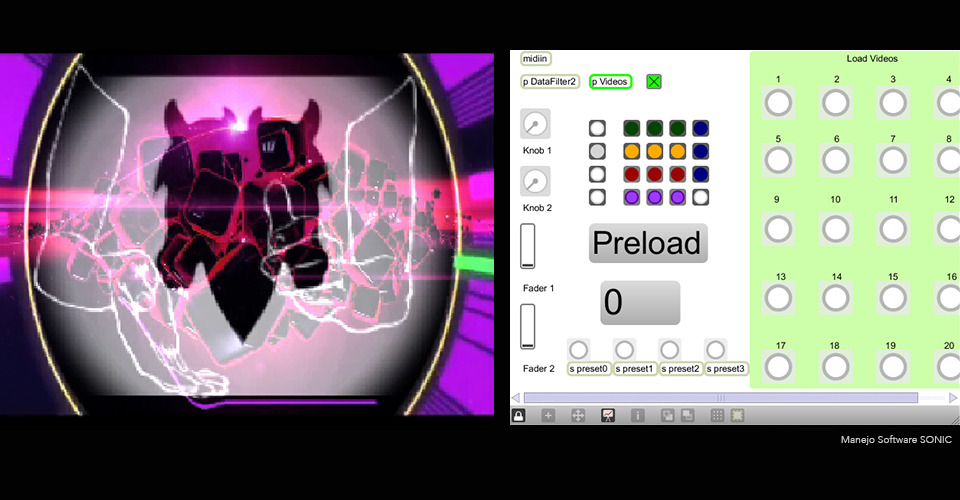Select the midiin object
Viewport: 960px width, 500px height.
(x=535, y=59)
